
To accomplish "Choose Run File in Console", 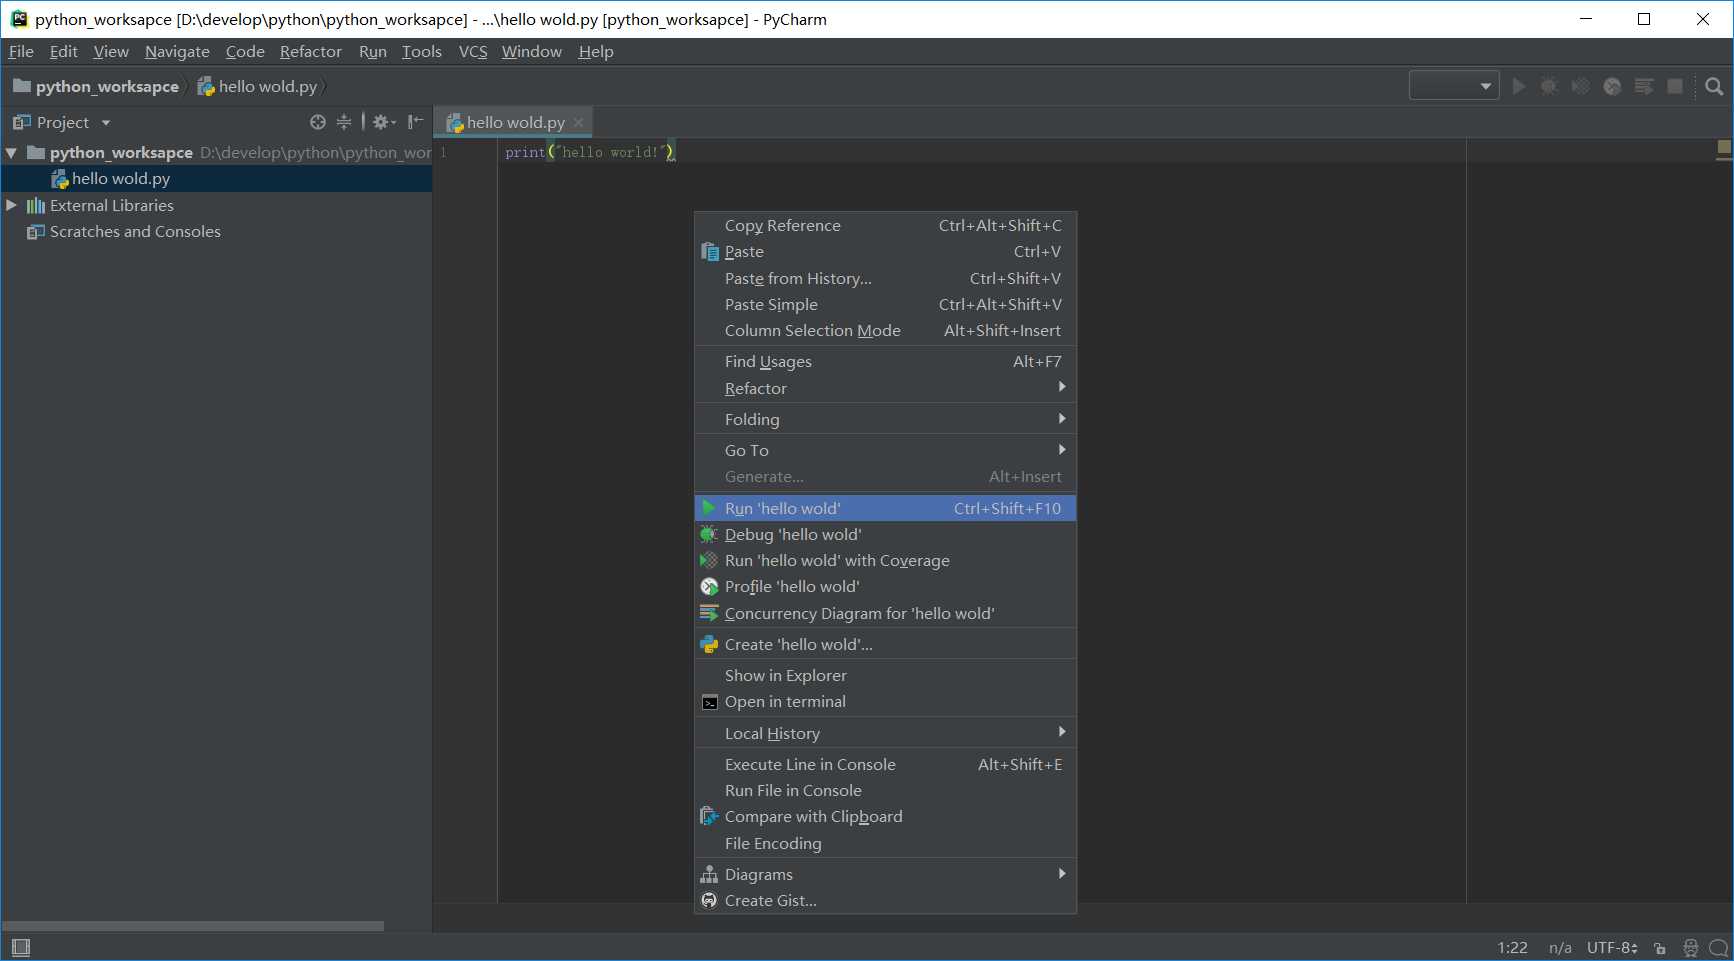I will (x=885, y=790).
